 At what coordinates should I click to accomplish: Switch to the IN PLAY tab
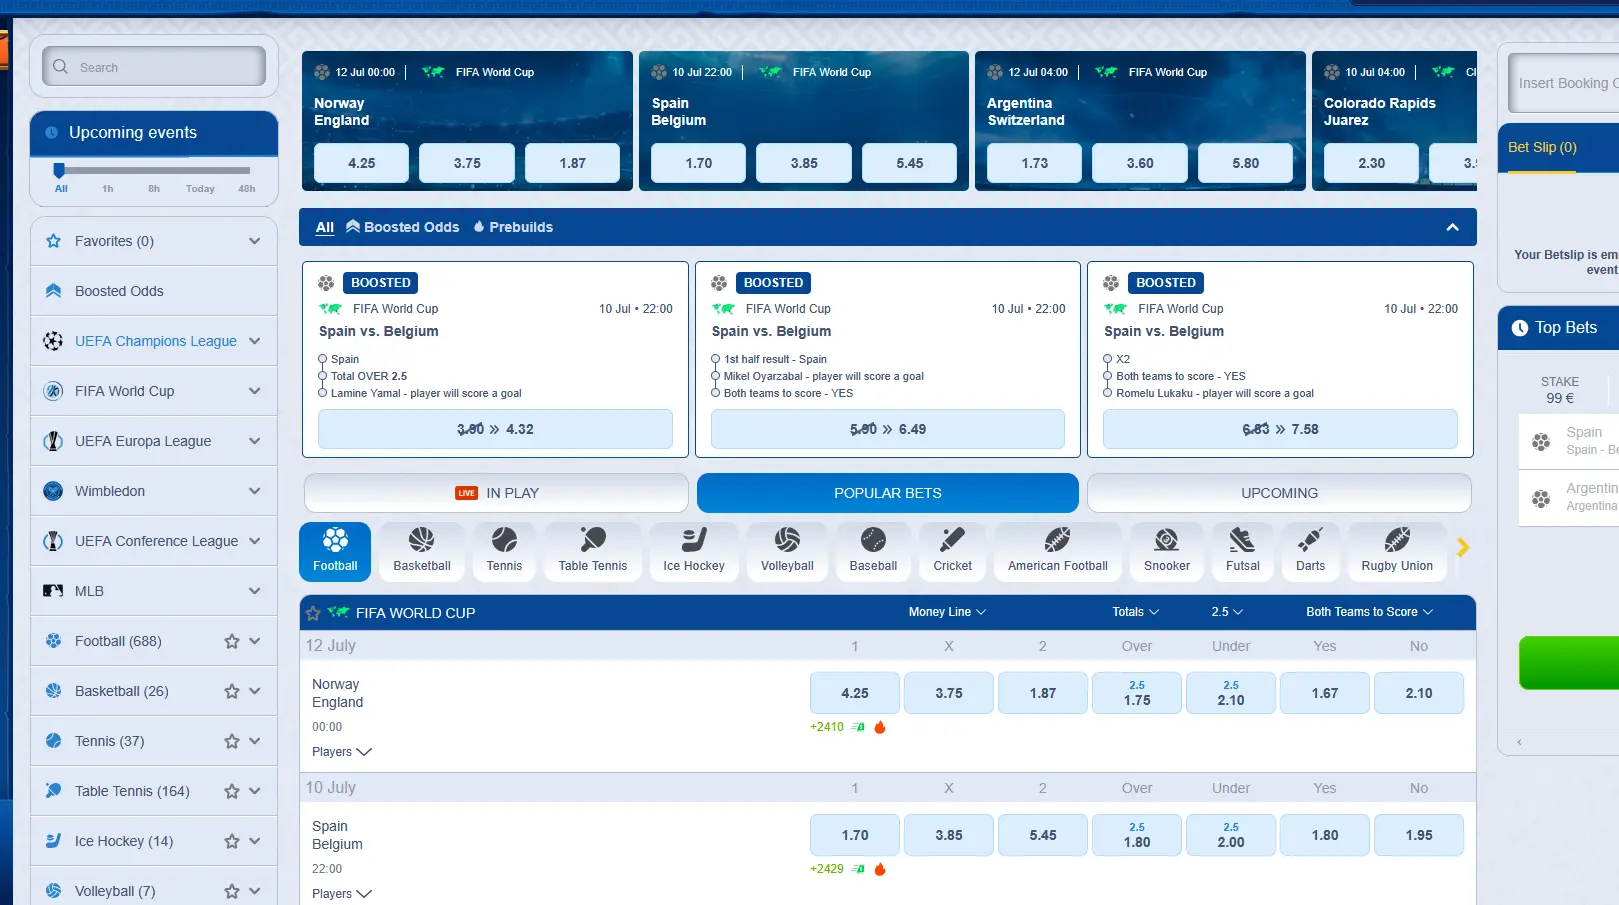pyautogui.click(x=496, y=493)
